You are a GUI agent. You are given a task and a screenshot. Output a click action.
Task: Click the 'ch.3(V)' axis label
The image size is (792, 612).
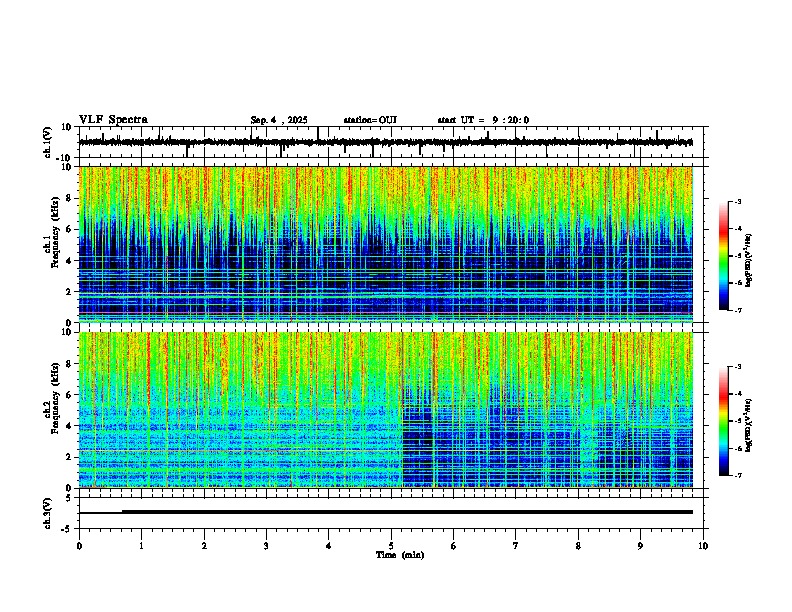click(49, 514)
